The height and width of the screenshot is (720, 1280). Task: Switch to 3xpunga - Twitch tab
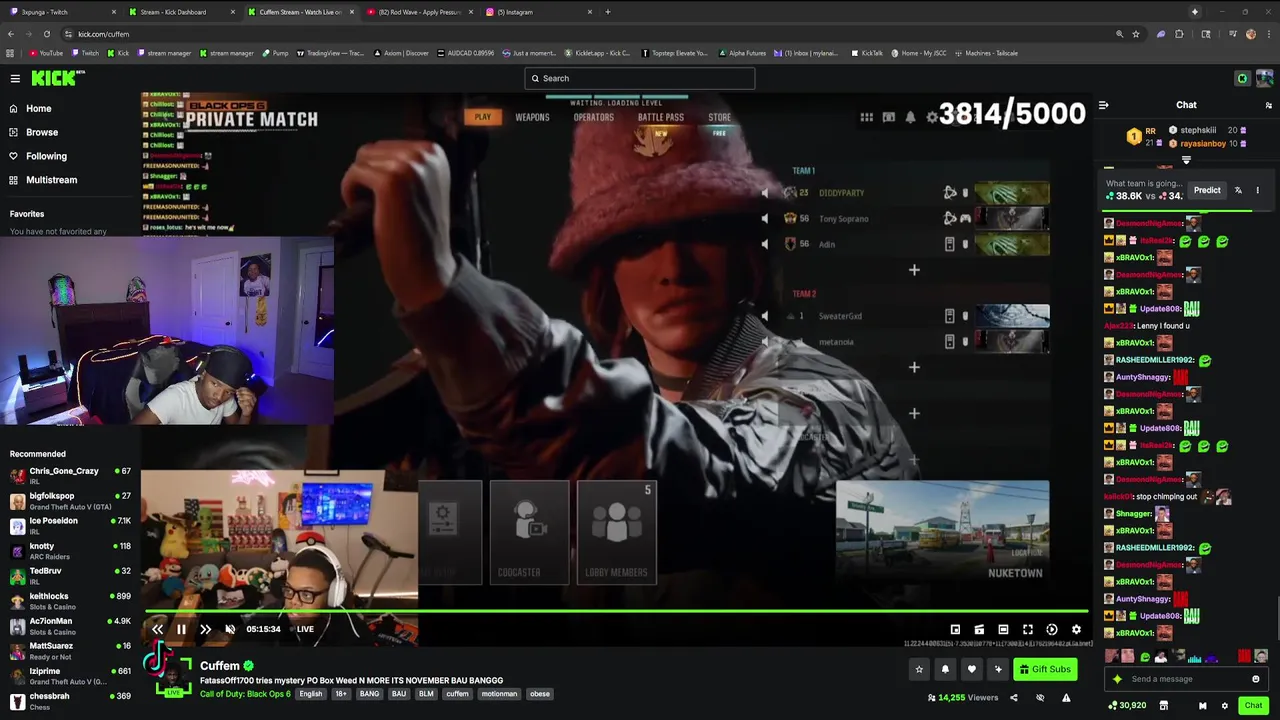click(60, 12)
